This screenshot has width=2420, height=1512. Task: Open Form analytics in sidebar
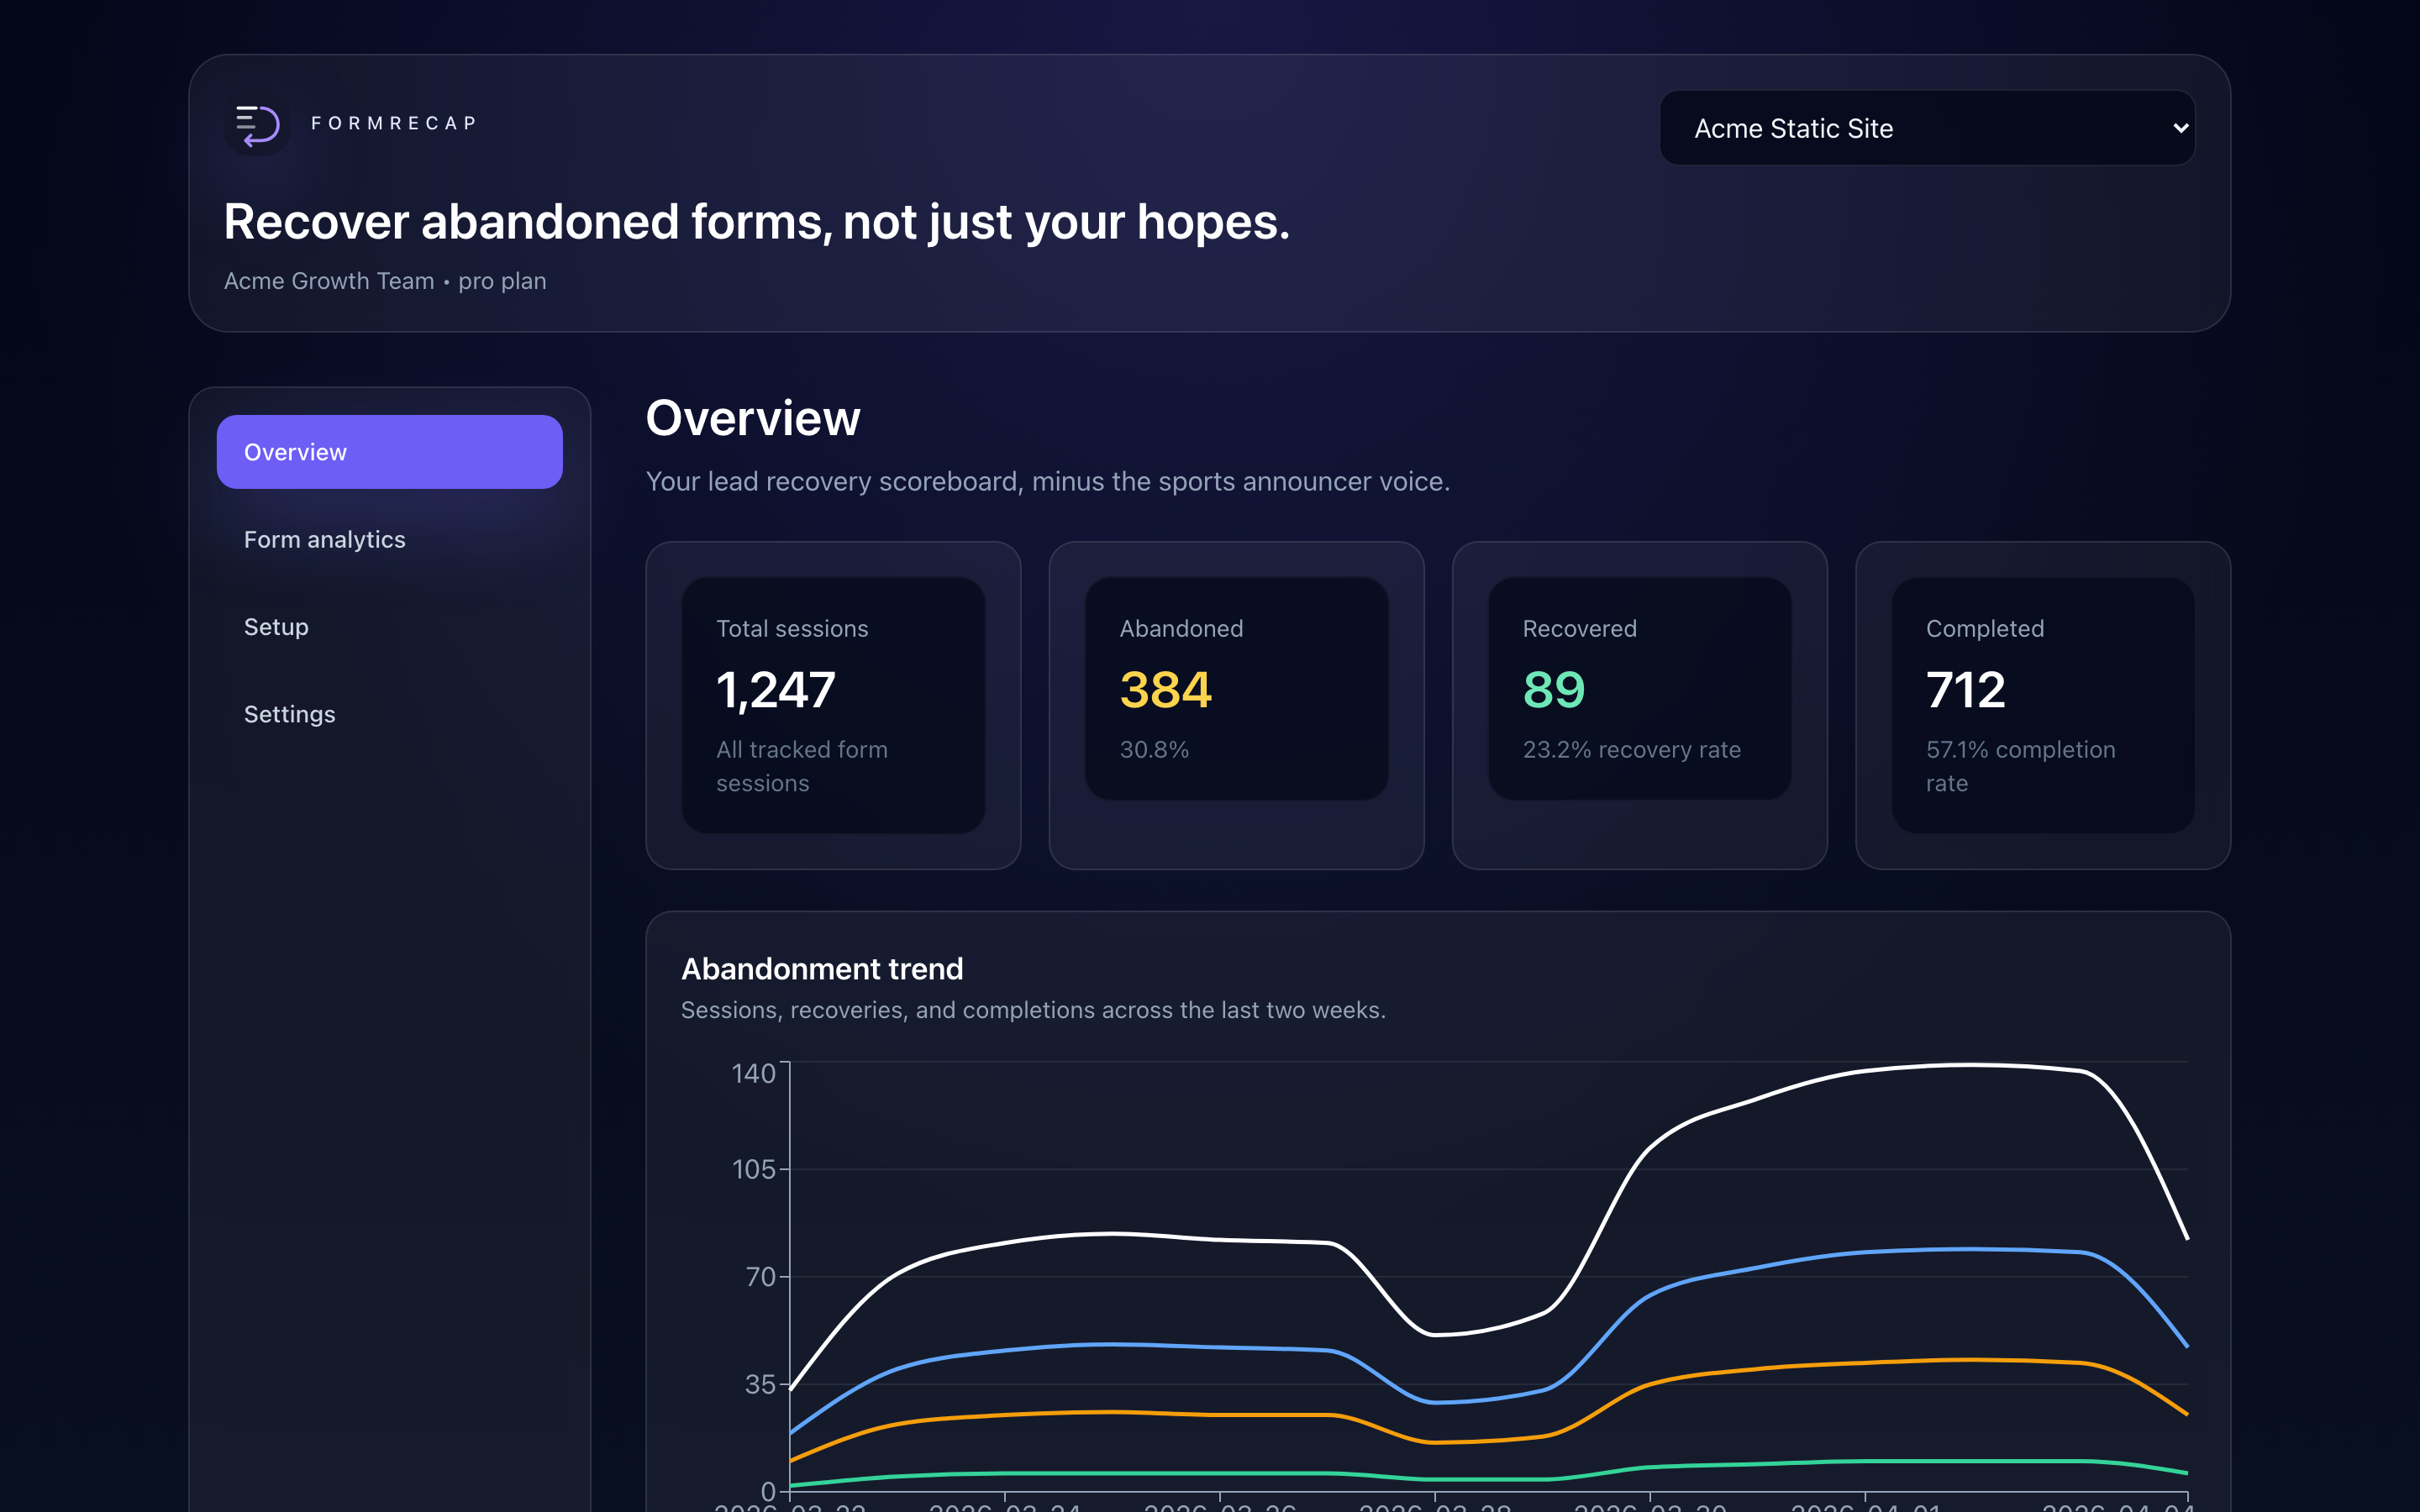click(325, 540)
